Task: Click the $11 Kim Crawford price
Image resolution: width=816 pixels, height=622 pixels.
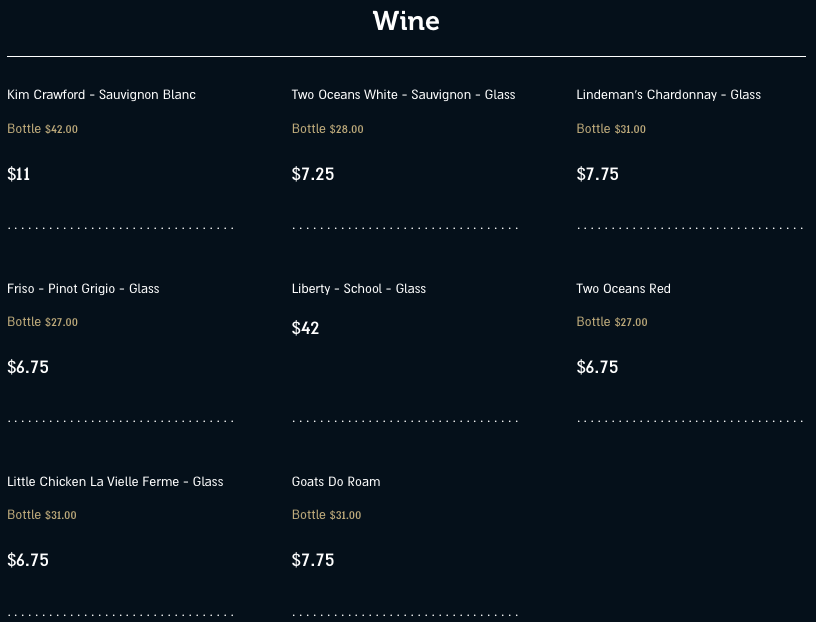Action: (x=19, y=175)
